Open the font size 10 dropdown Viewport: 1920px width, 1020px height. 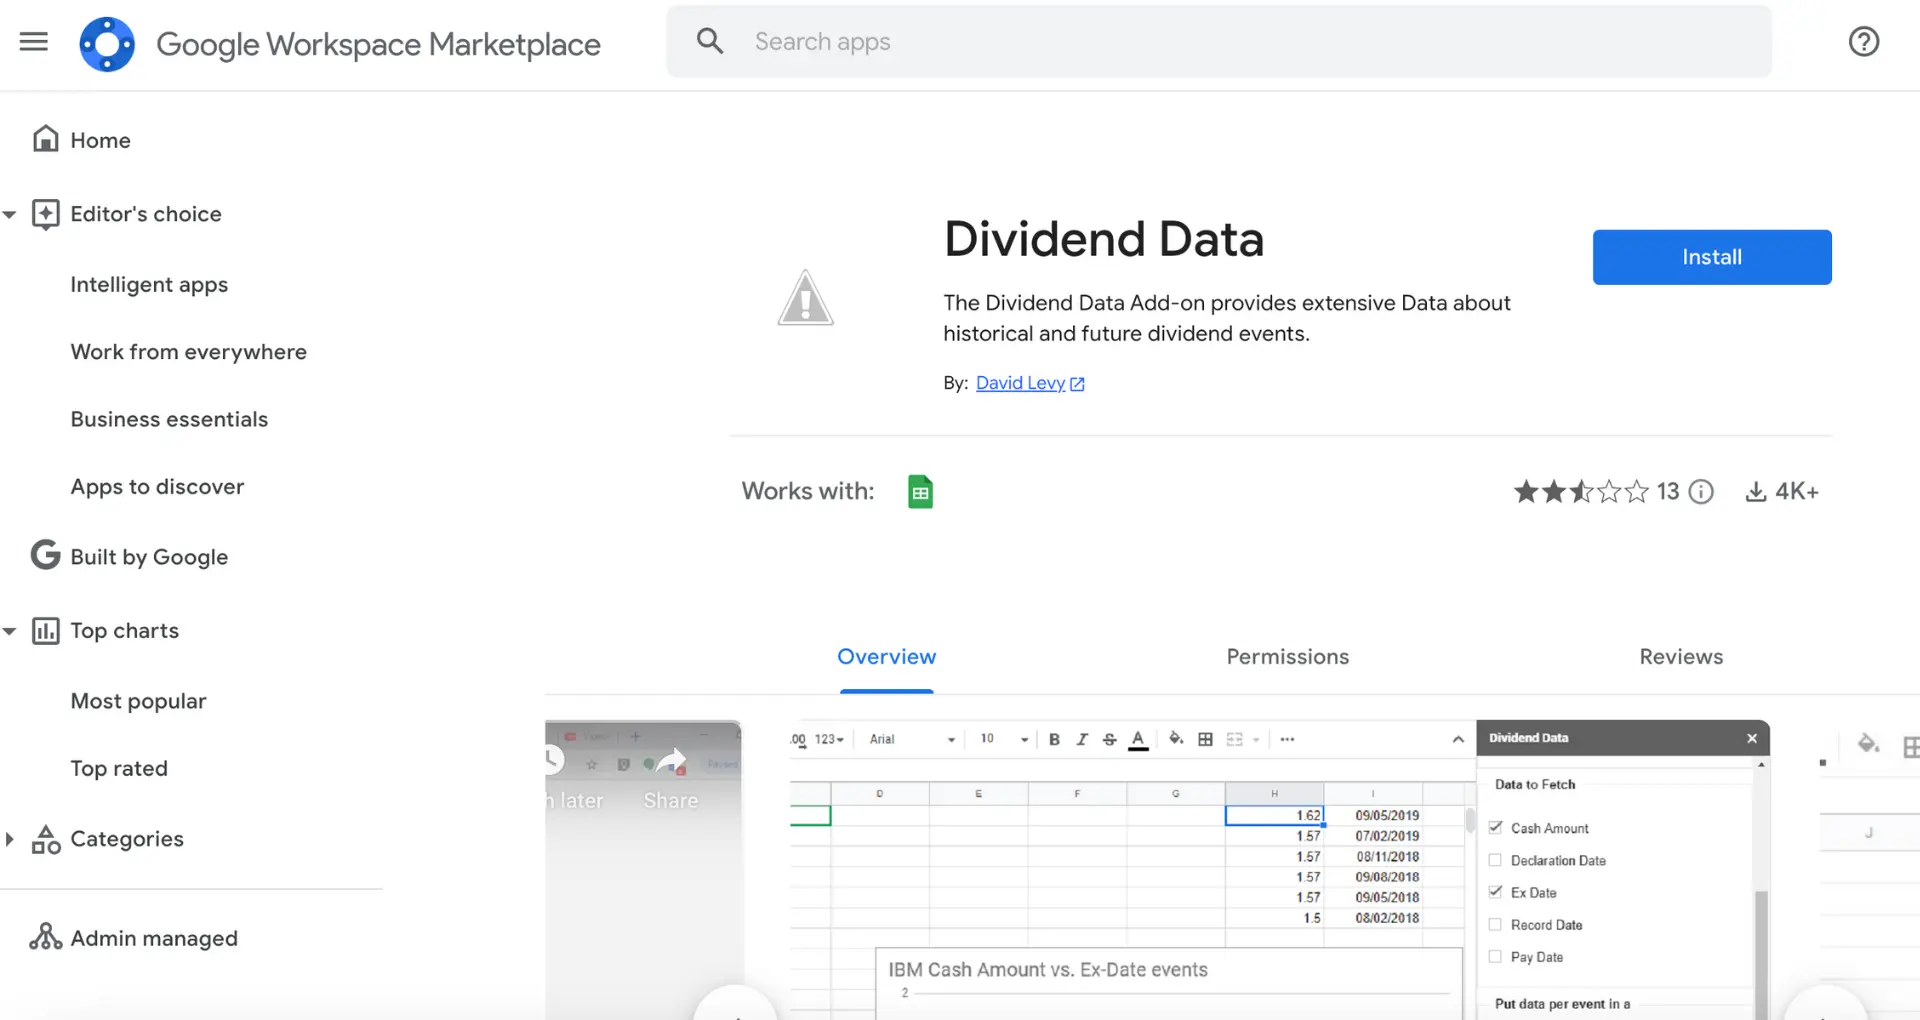(1004, 739)
